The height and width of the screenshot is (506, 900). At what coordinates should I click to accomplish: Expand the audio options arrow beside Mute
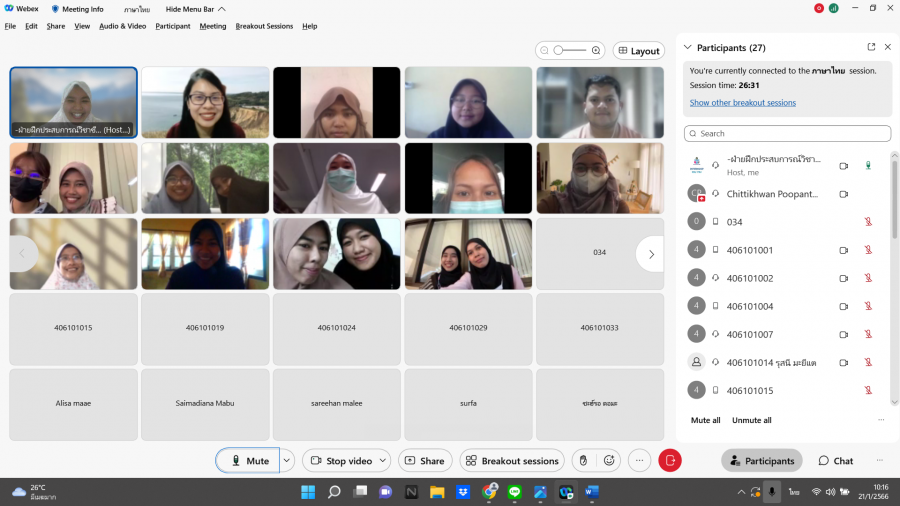[287, 461]
